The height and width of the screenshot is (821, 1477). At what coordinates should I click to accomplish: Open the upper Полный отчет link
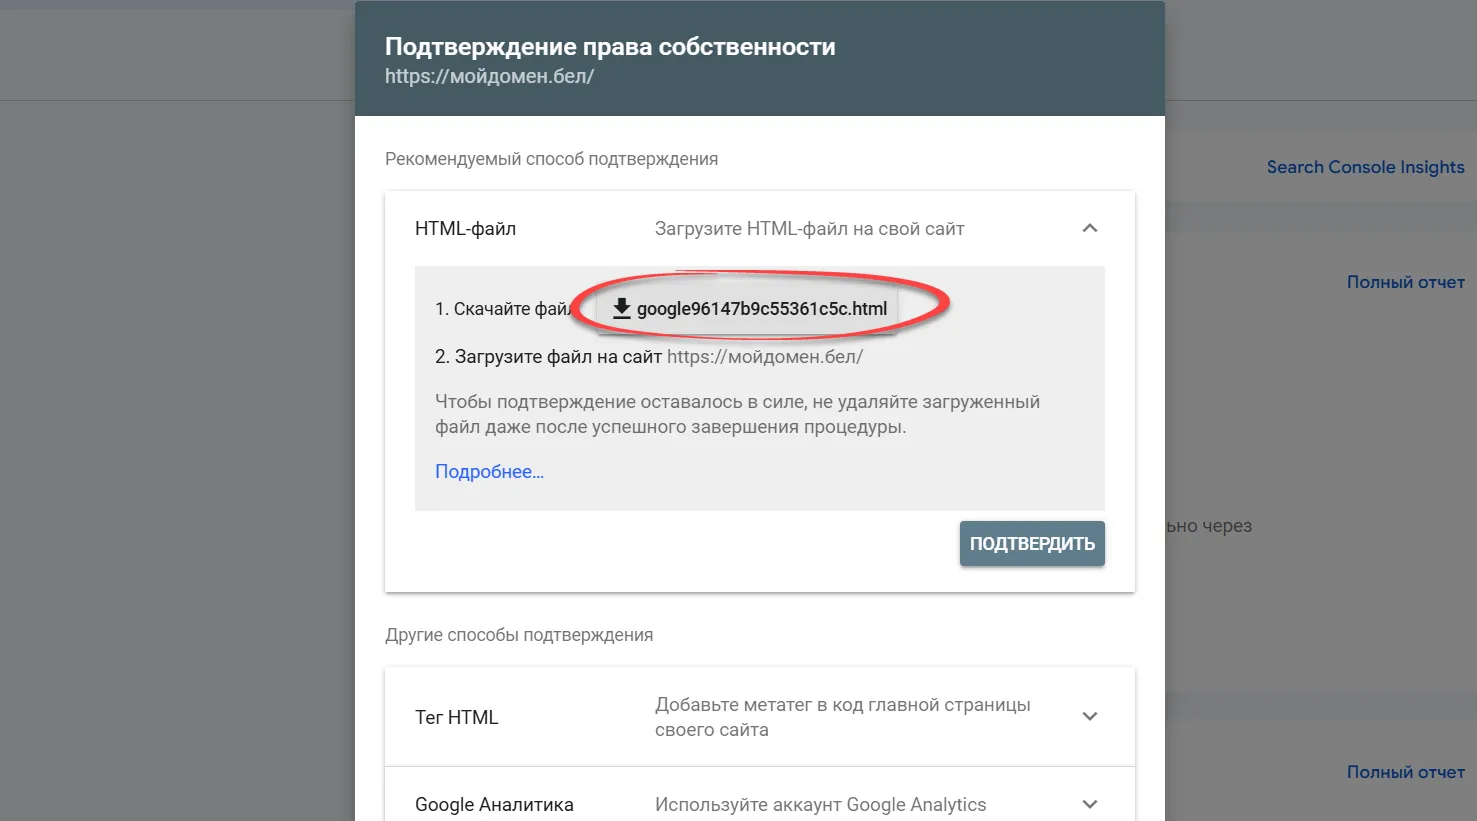[1405, 282]
